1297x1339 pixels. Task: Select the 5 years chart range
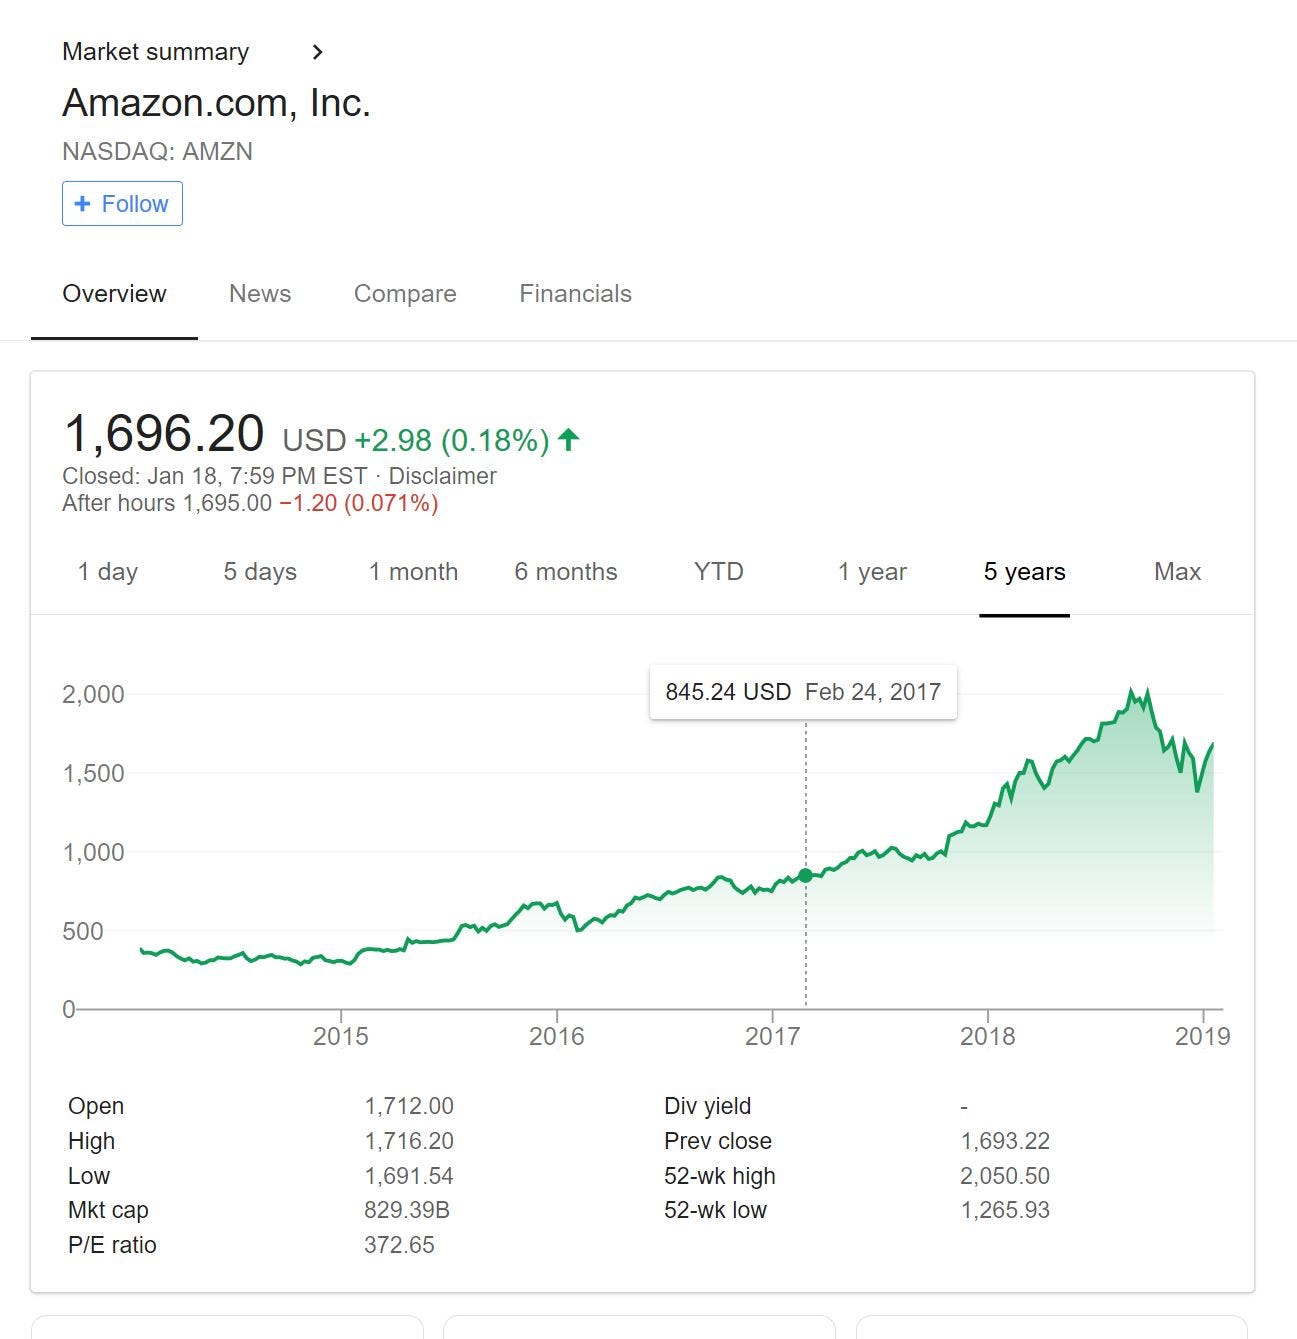(x=1024, y=572)
